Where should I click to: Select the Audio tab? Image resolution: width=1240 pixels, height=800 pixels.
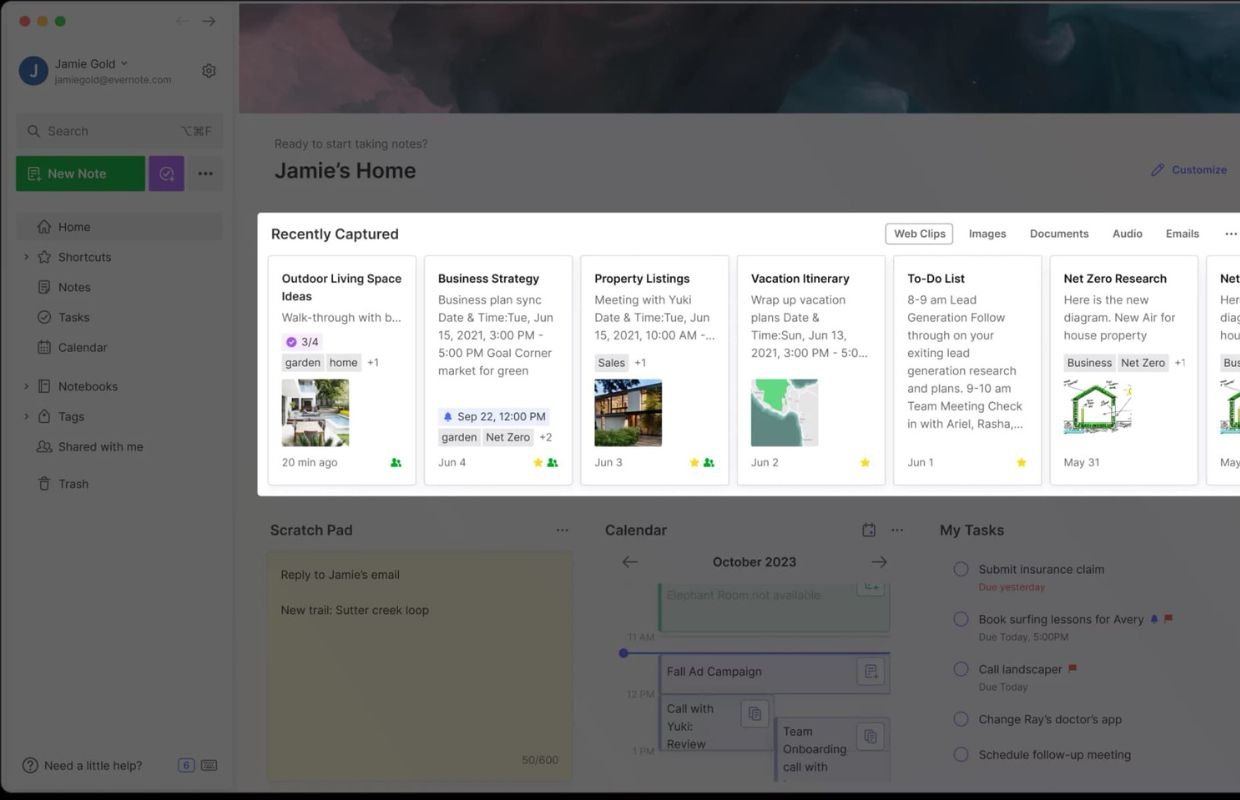pos(1127,233)
